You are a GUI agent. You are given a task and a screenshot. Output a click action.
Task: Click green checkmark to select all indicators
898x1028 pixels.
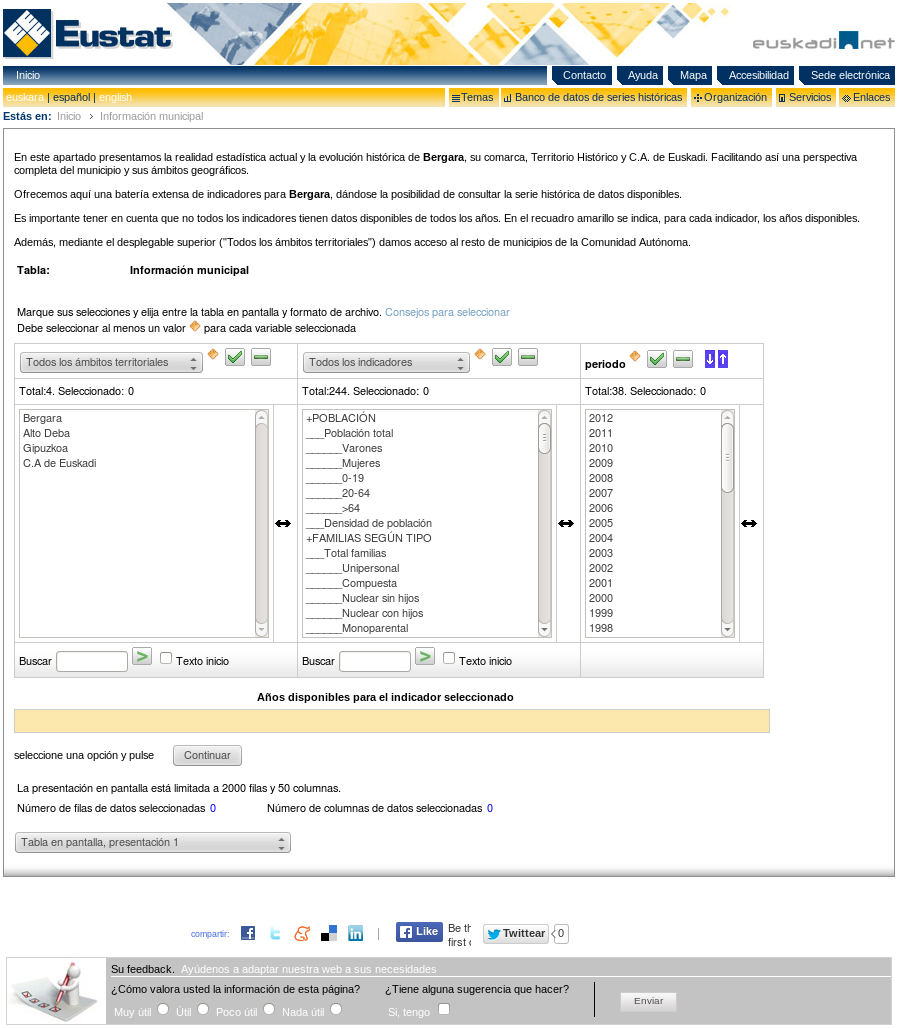502,357
